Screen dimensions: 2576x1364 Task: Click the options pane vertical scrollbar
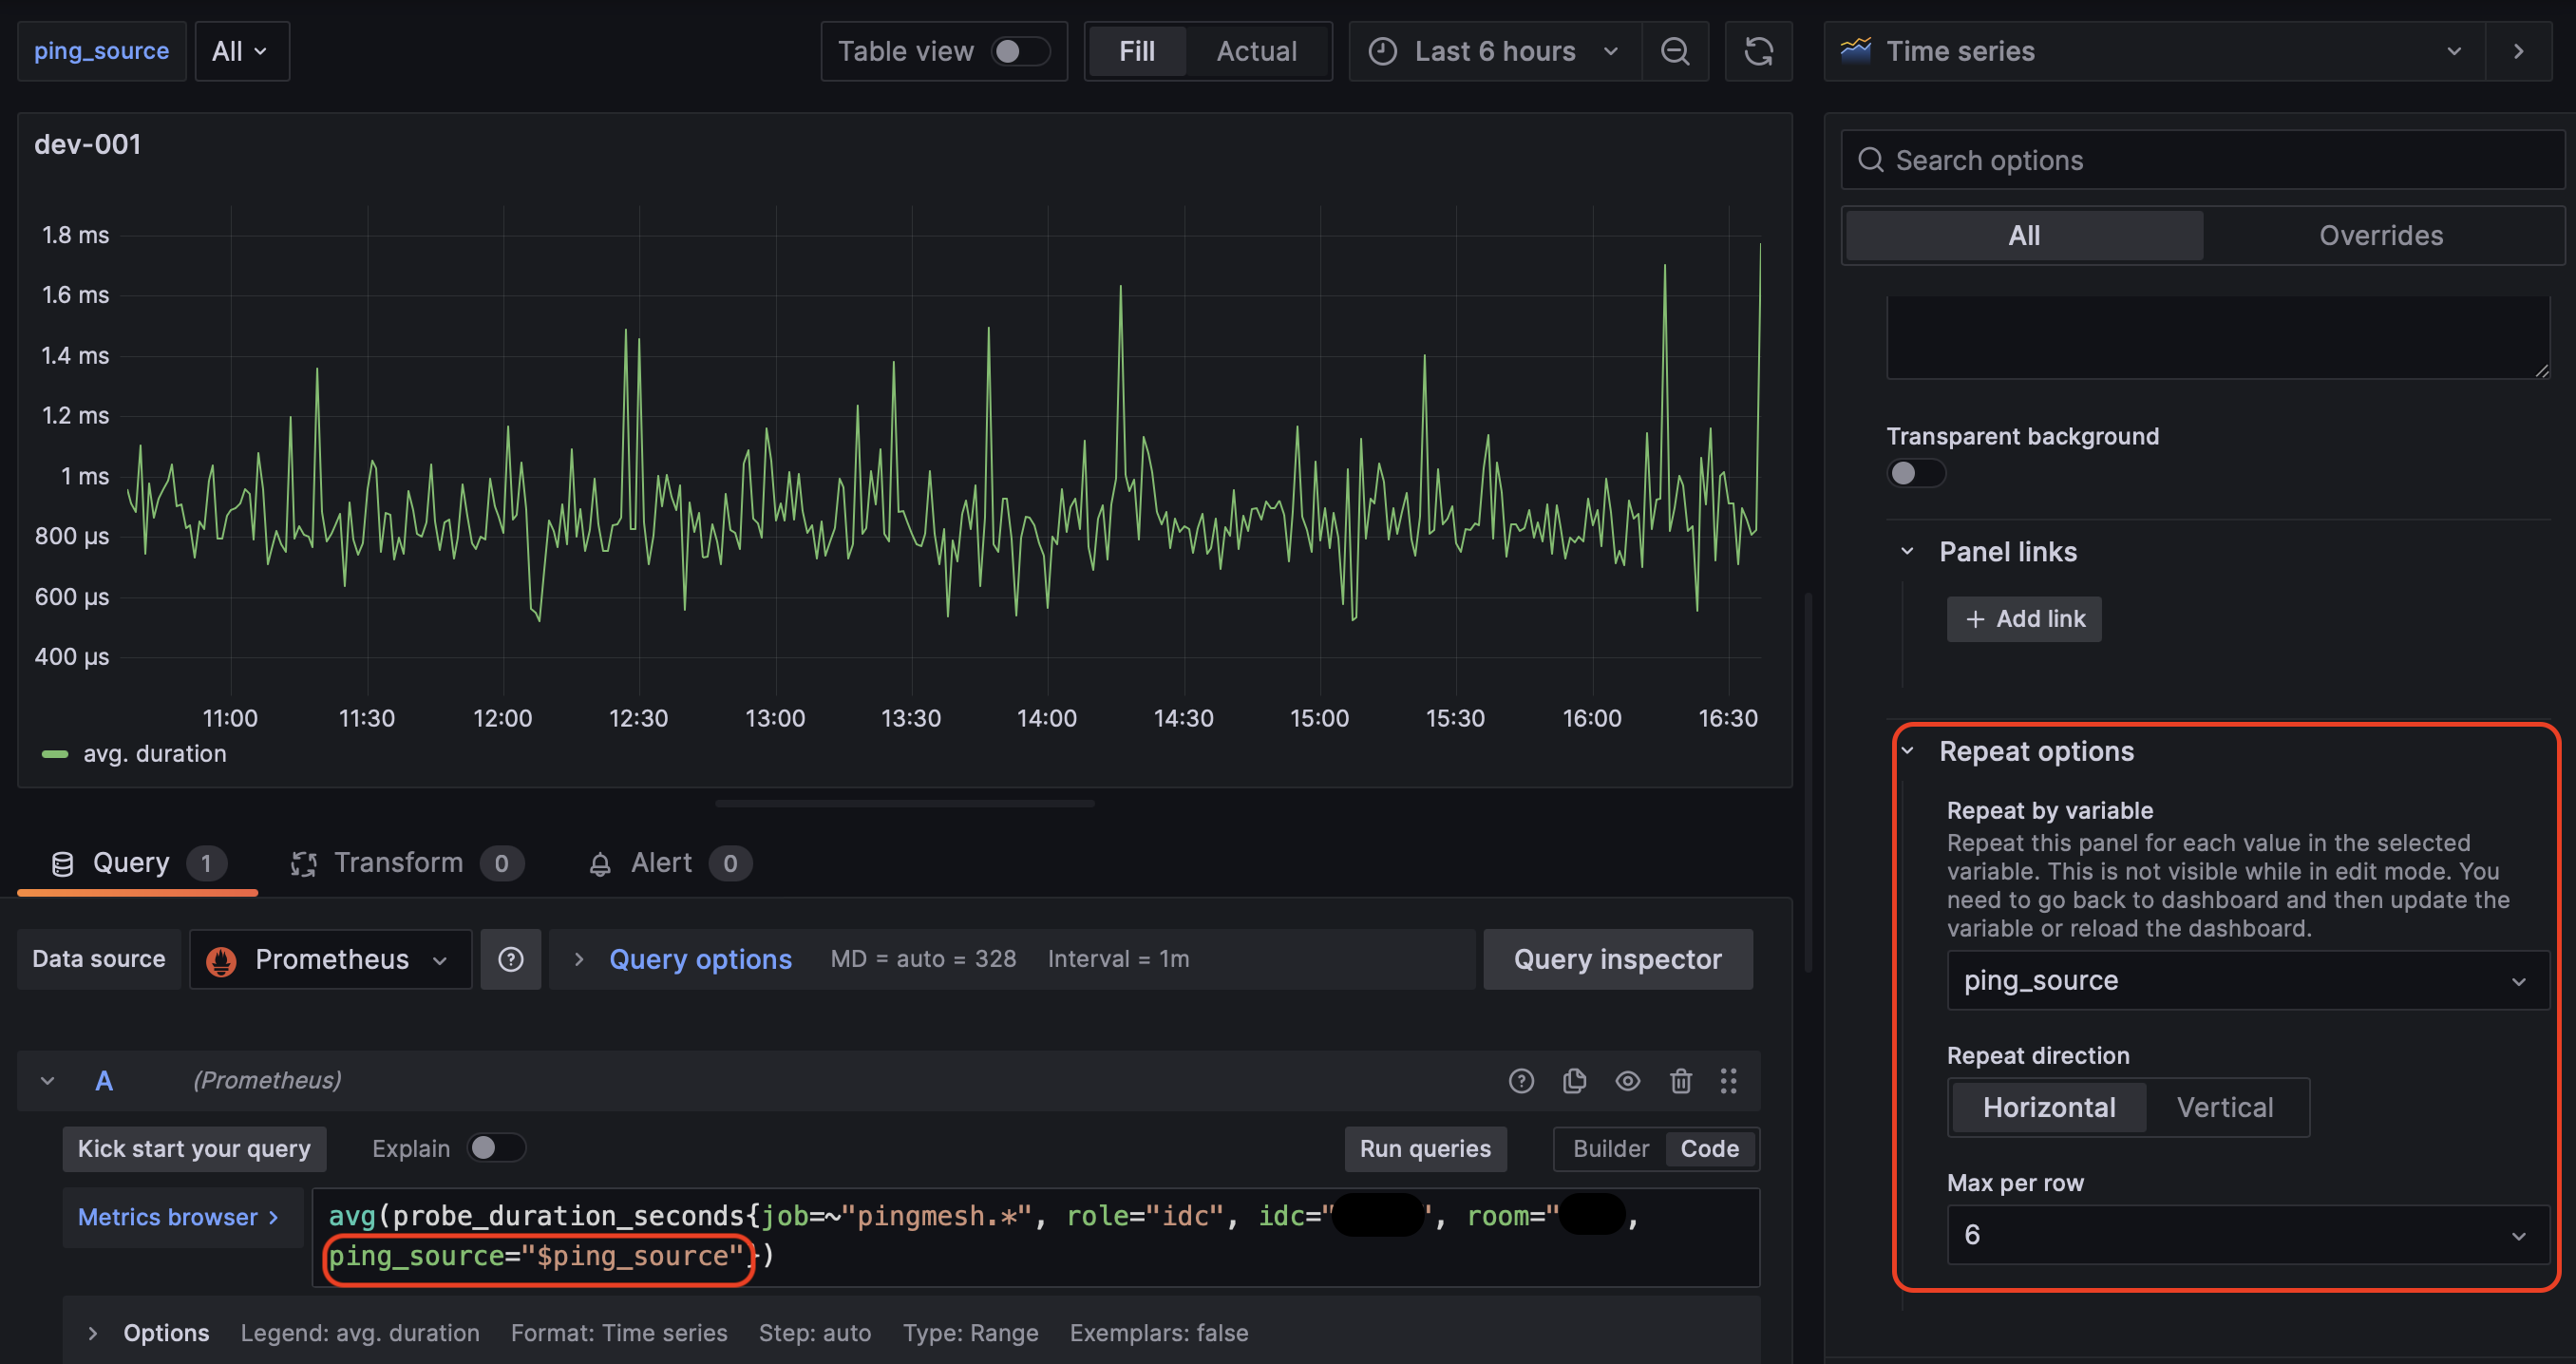coord(1808,781)
